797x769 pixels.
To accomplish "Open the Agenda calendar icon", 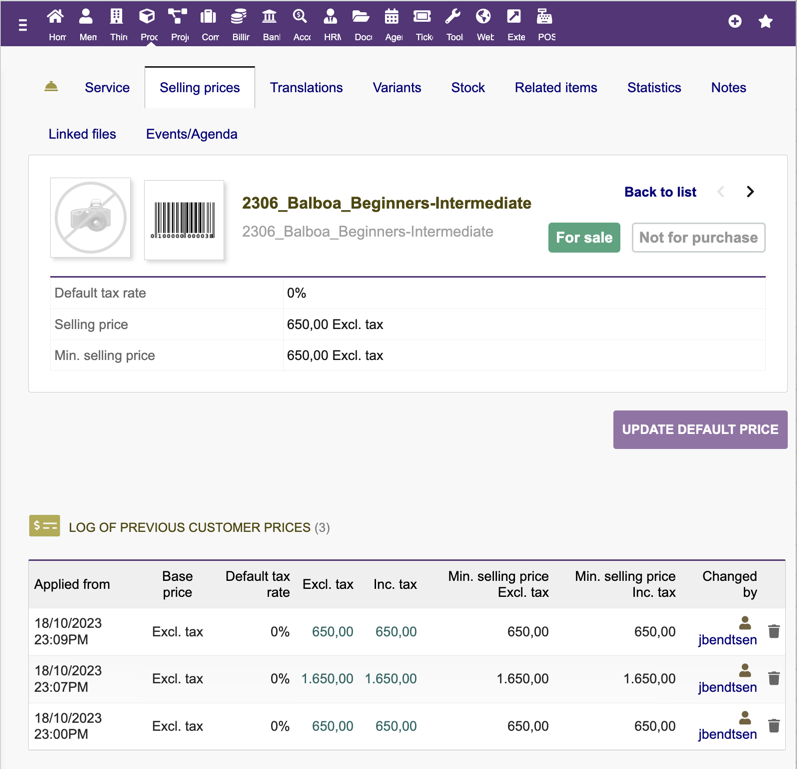I will point(392,17).
